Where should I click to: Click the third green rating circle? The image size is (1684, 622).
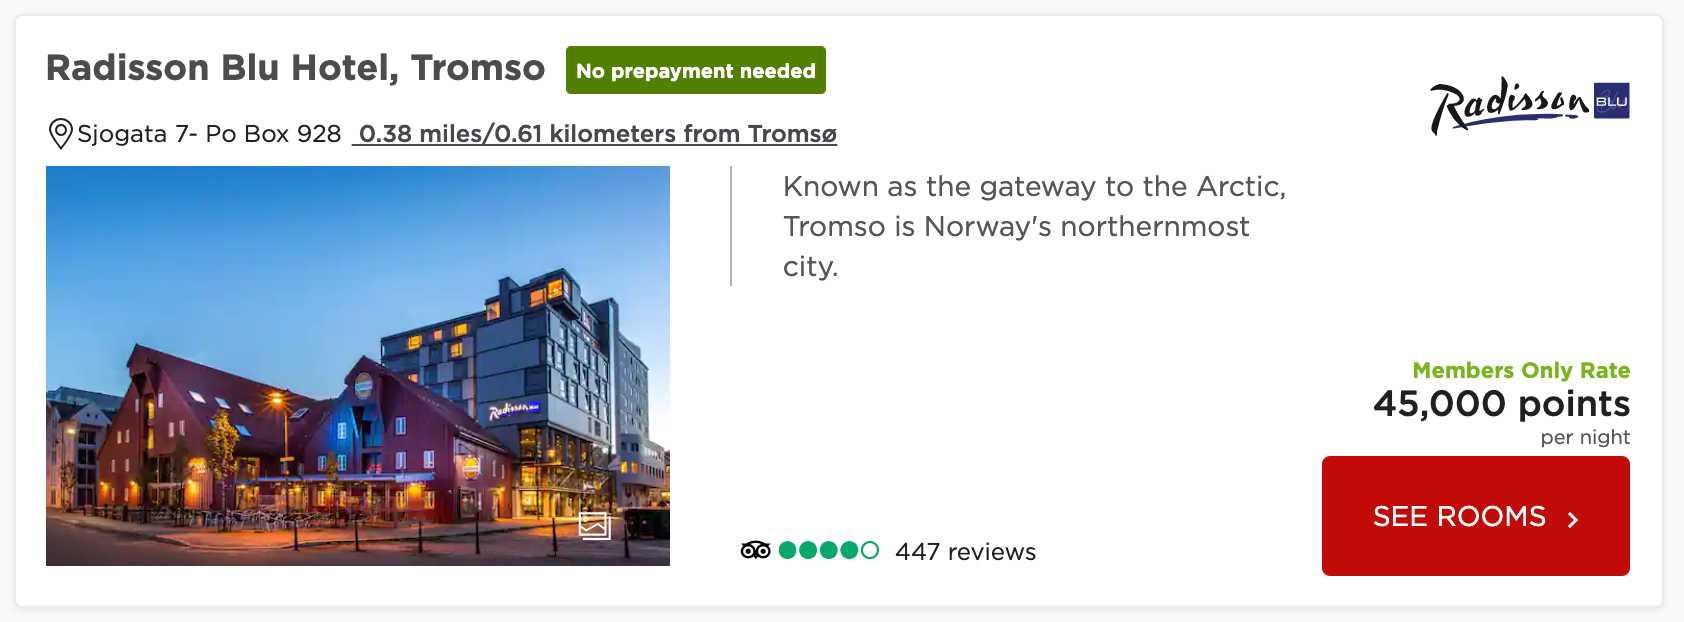829,550
